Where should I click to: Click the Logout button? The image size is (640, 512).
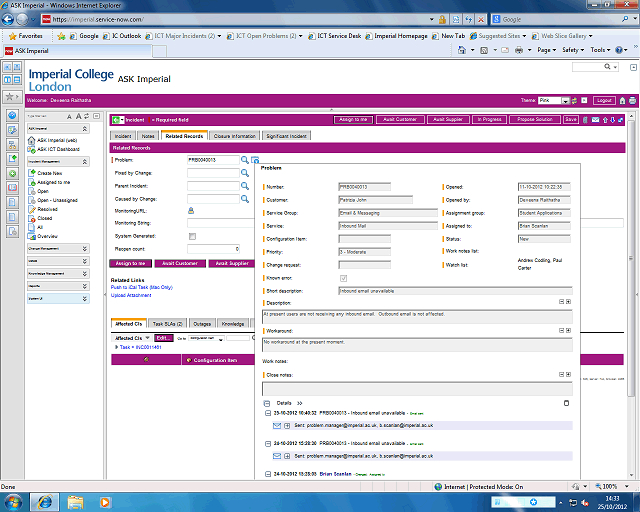(x=603, y=100)
